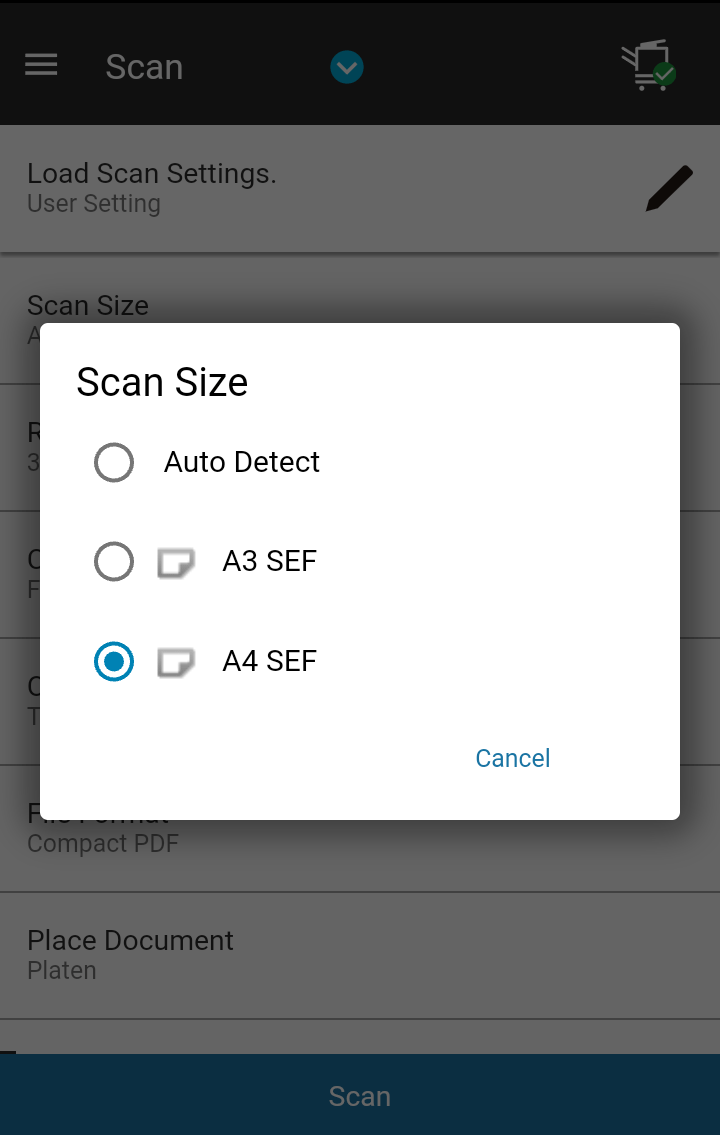
Task: Click the A4 SEF paper icon
Action: coord(176,663)
